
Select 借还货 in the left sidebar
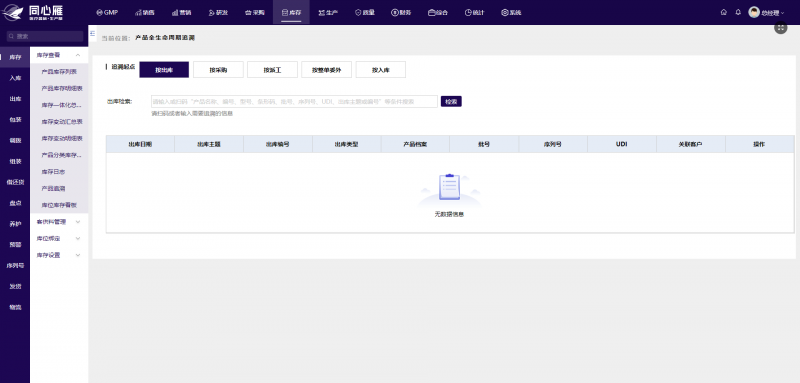[x=15, y=182]
